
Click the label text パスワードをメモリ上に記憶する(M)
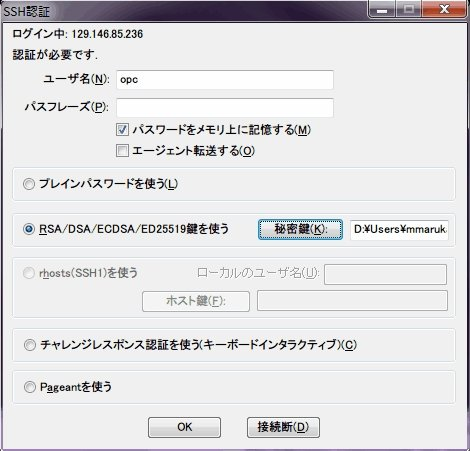[222, 130]
